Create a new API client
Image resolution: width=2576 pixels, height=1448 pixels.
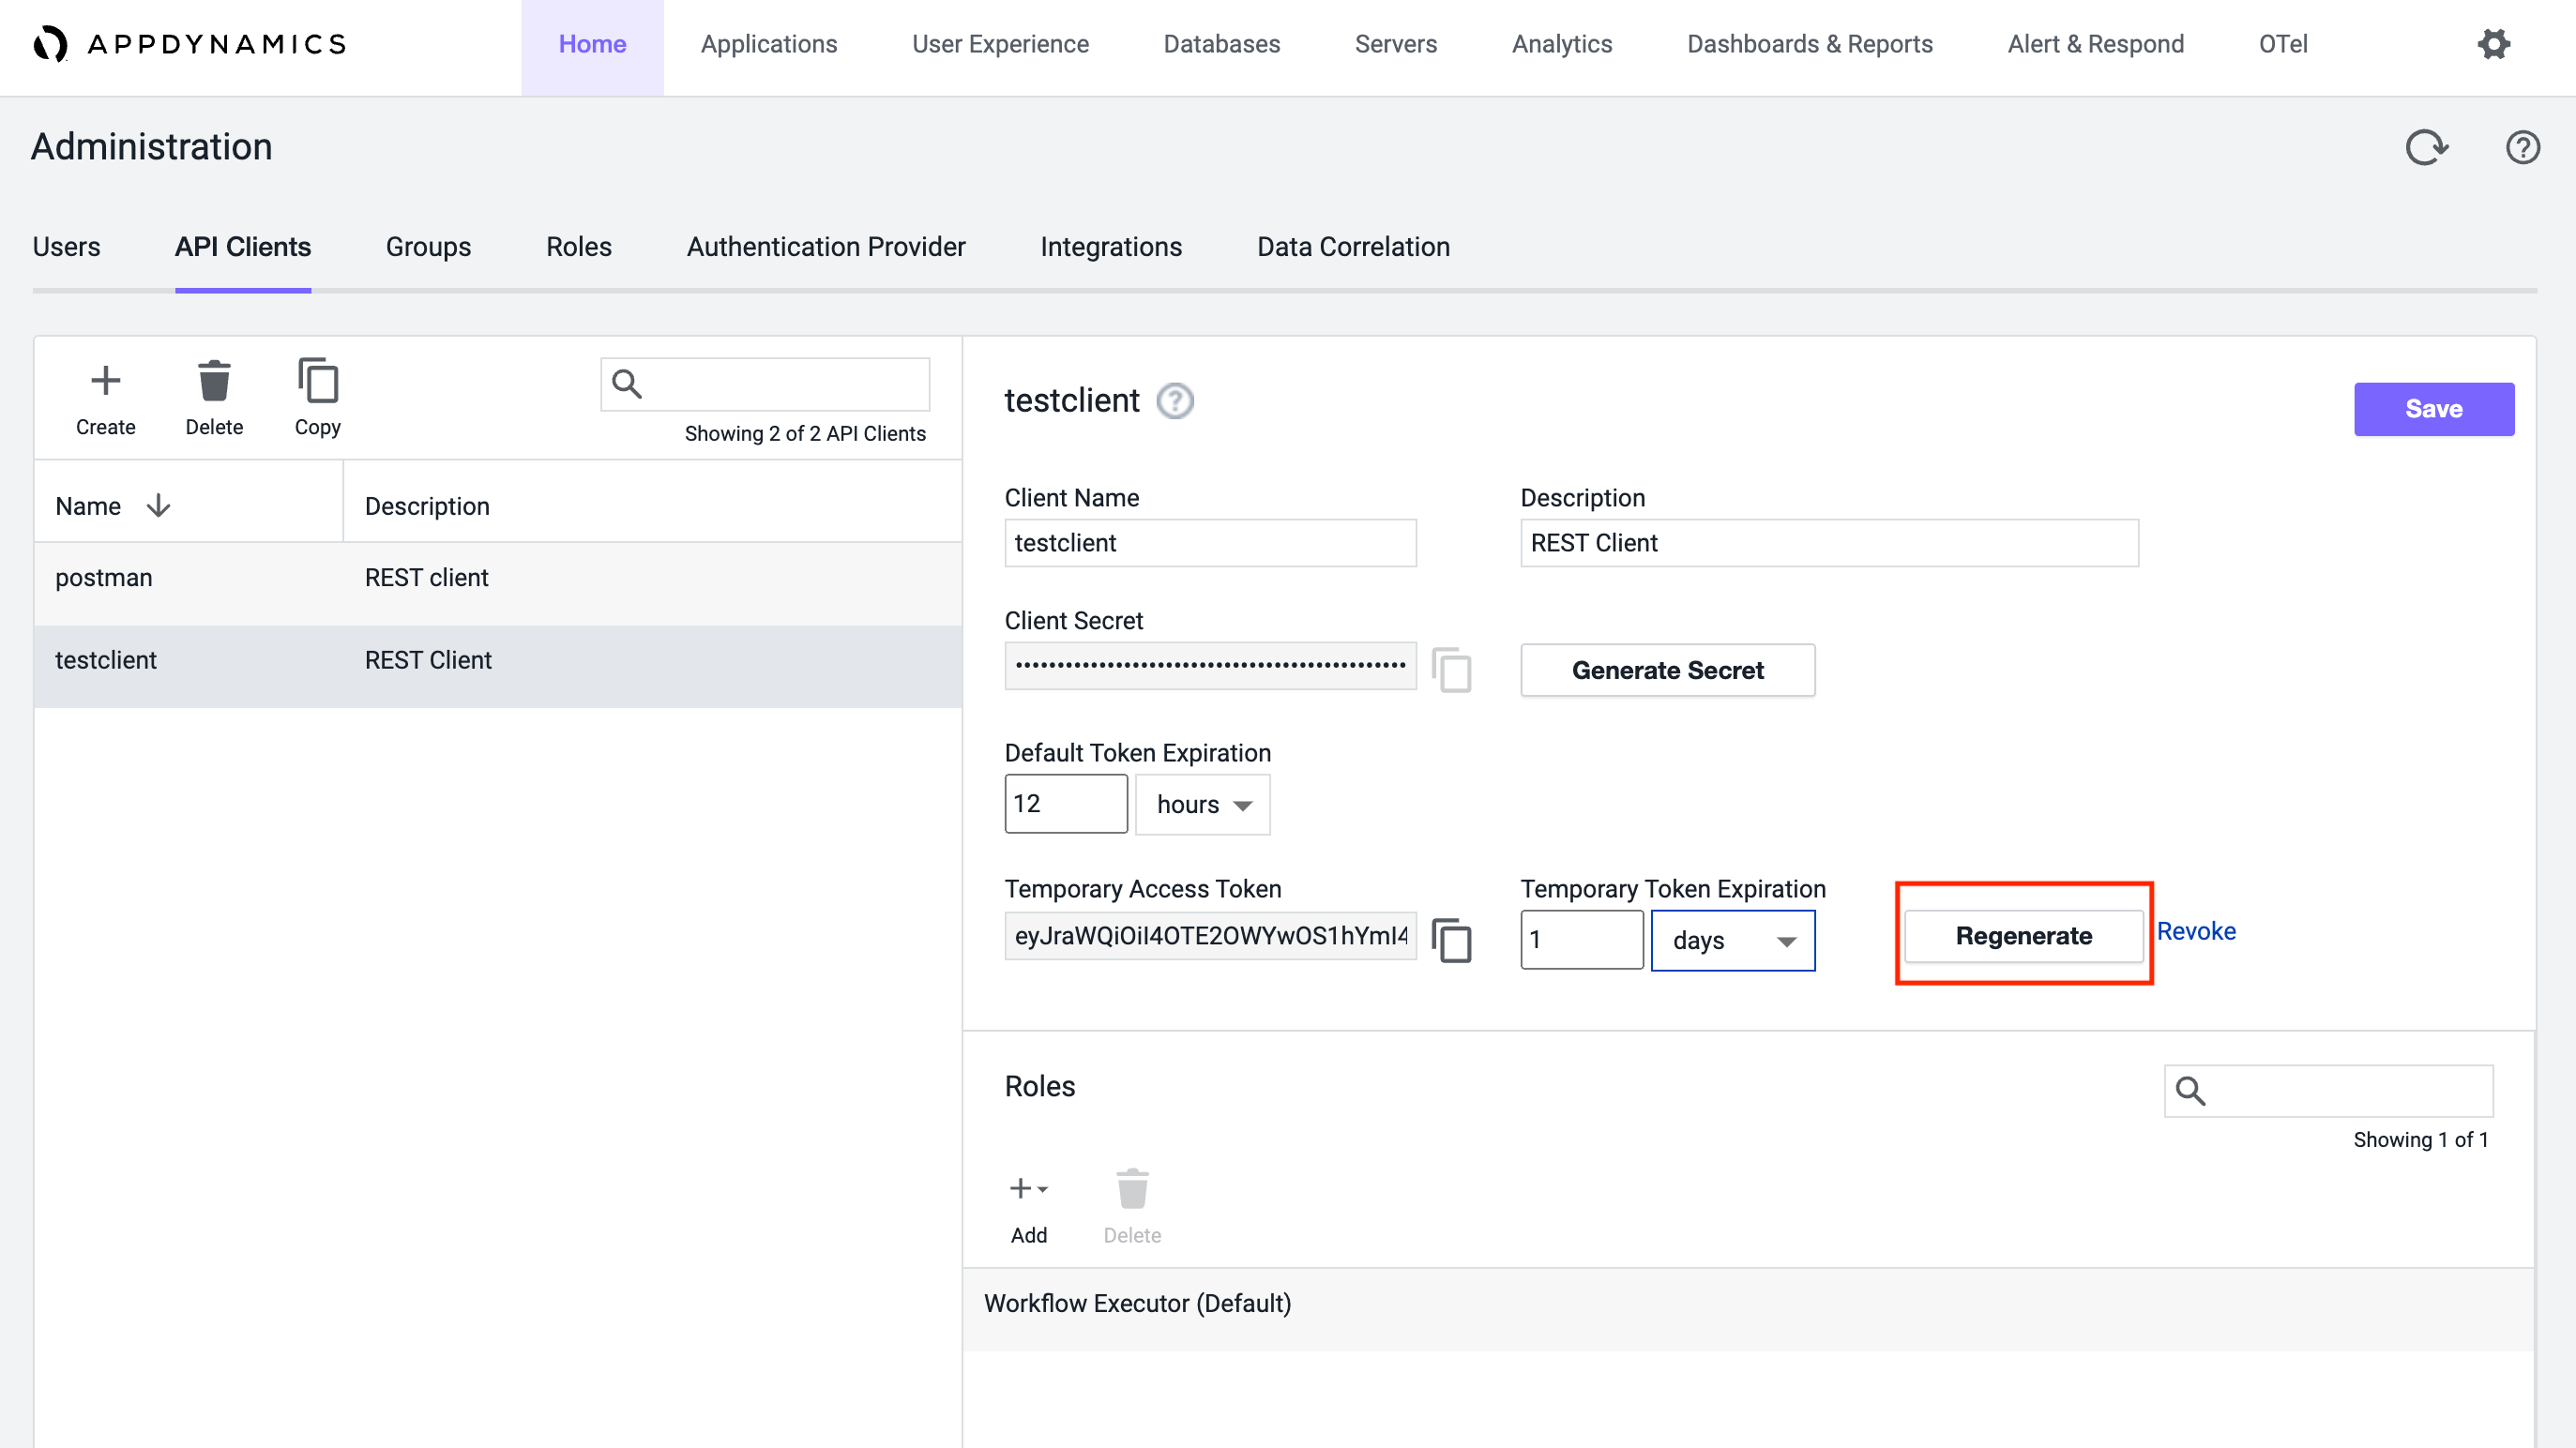105,398
